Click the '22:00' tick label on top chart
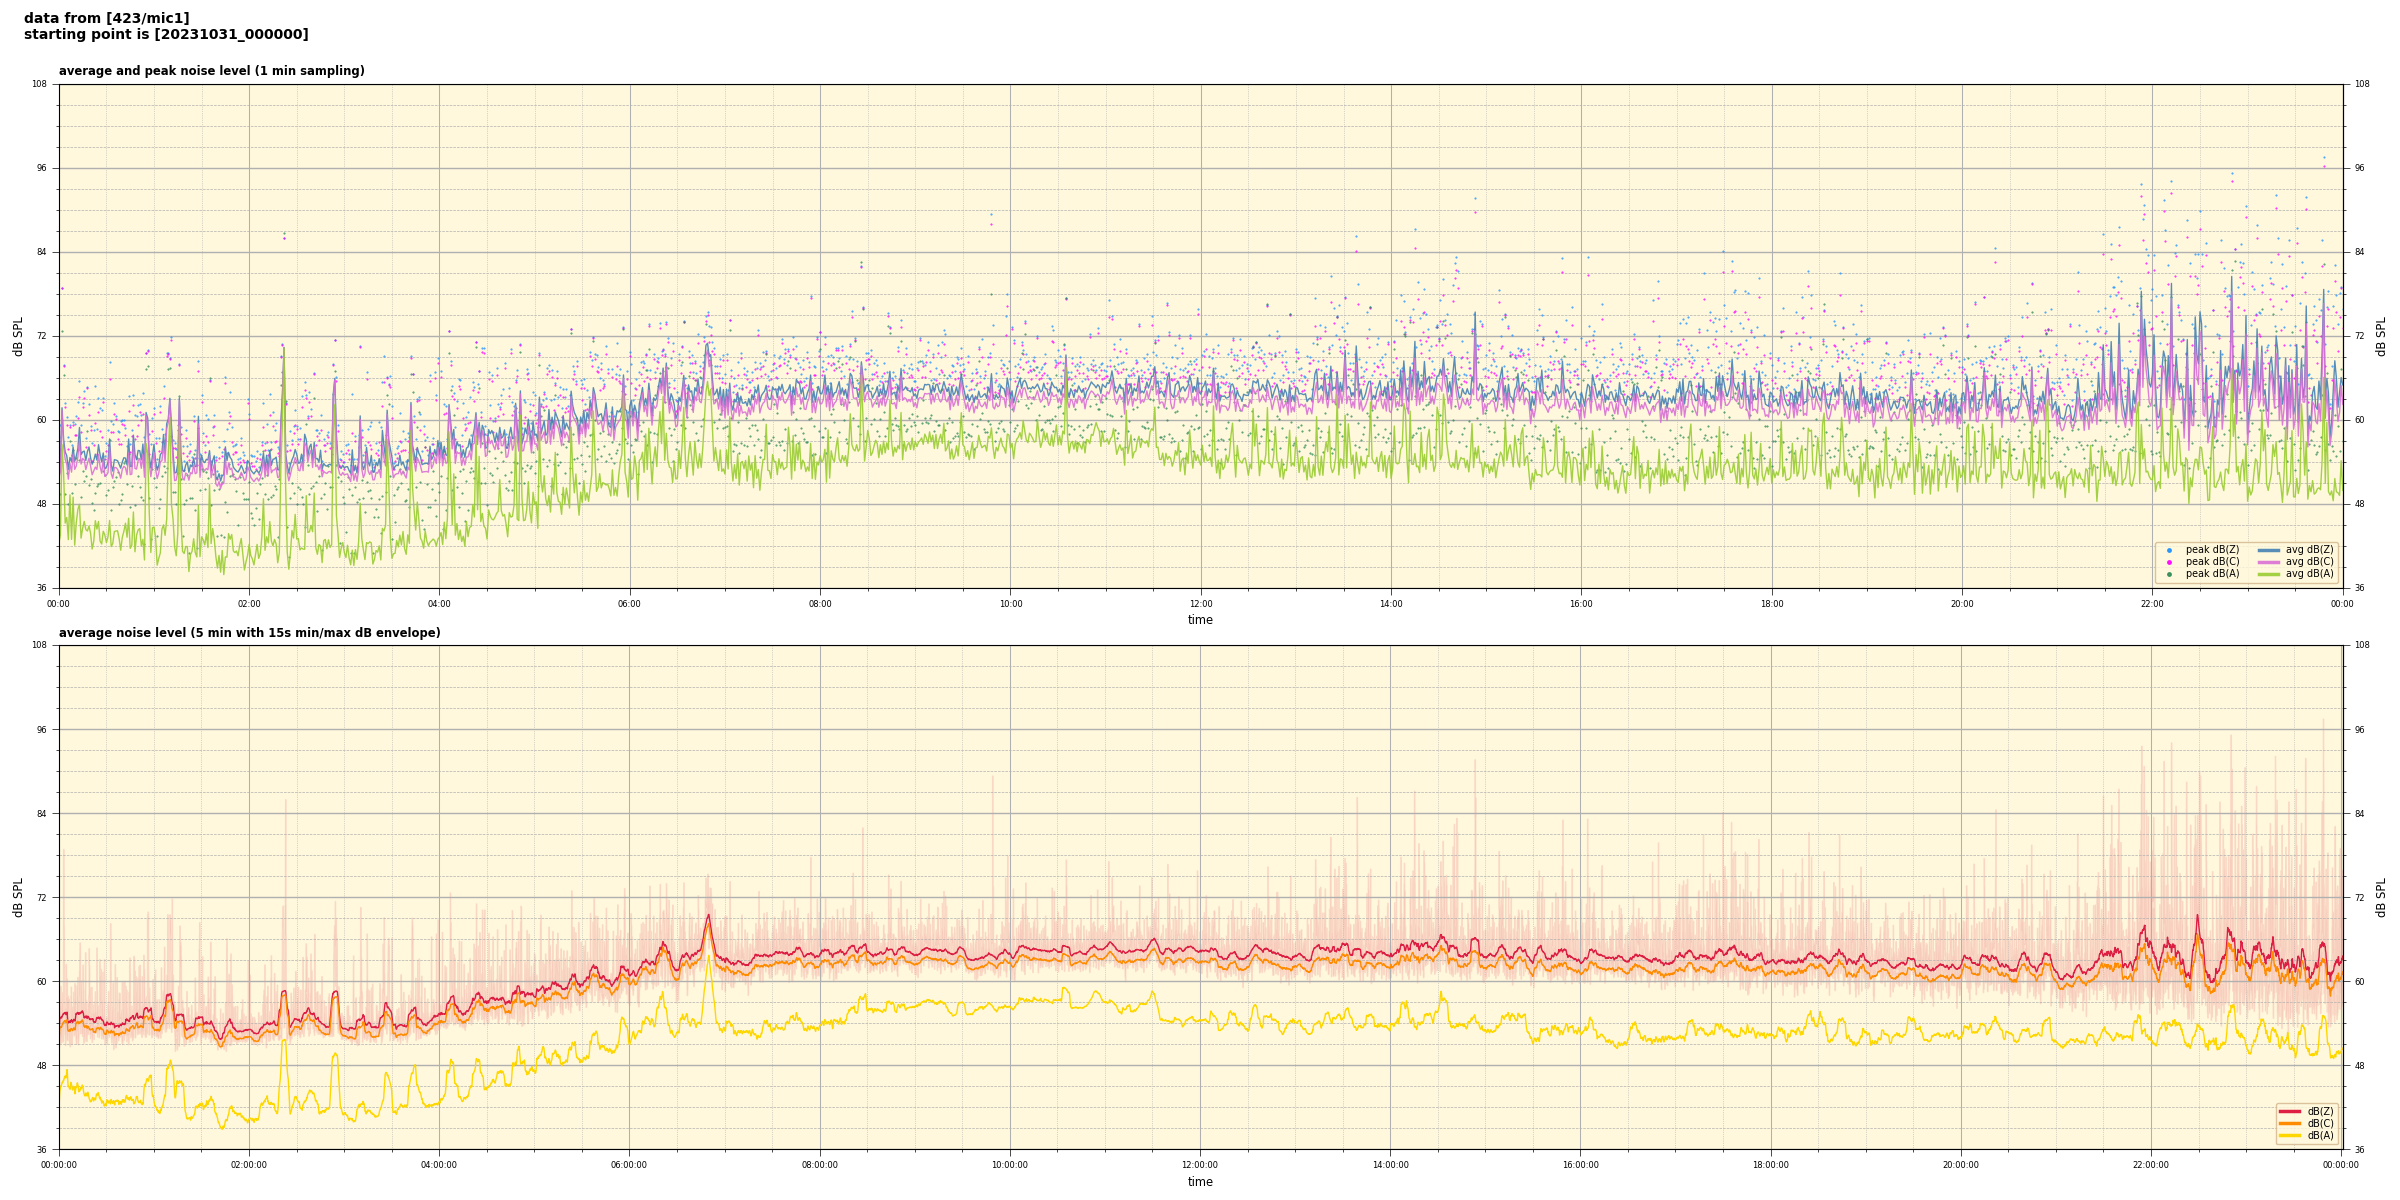The width and height of the screenshot is (2400, 1200). click(x=2152, y=604)
